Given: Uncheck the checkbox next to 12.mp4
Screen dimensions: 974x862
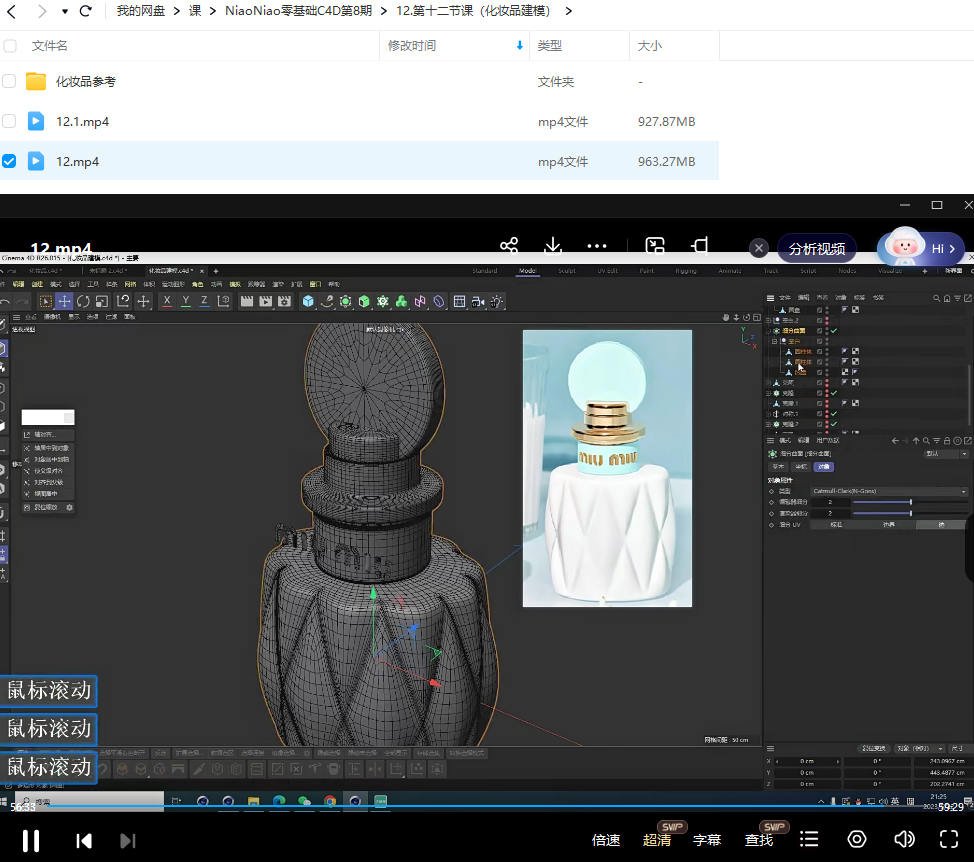Looking at the screenshot, I should click(x=10, y=161).
